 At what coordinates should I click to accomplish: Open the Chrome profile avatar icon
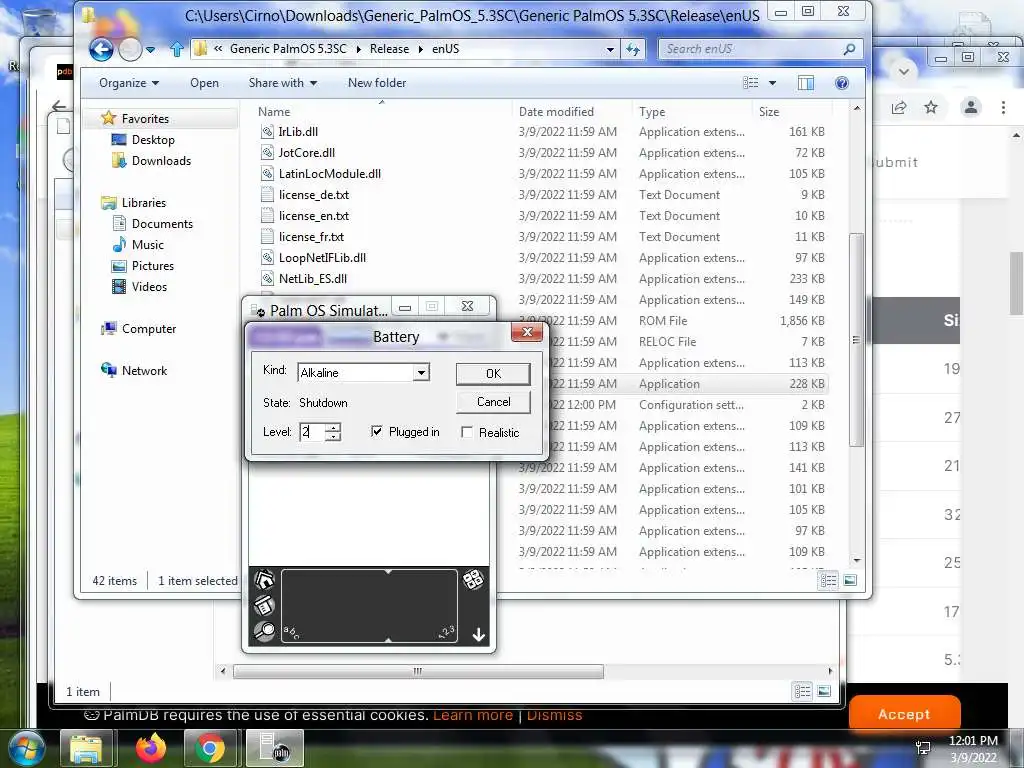click(x=971, y=107)
